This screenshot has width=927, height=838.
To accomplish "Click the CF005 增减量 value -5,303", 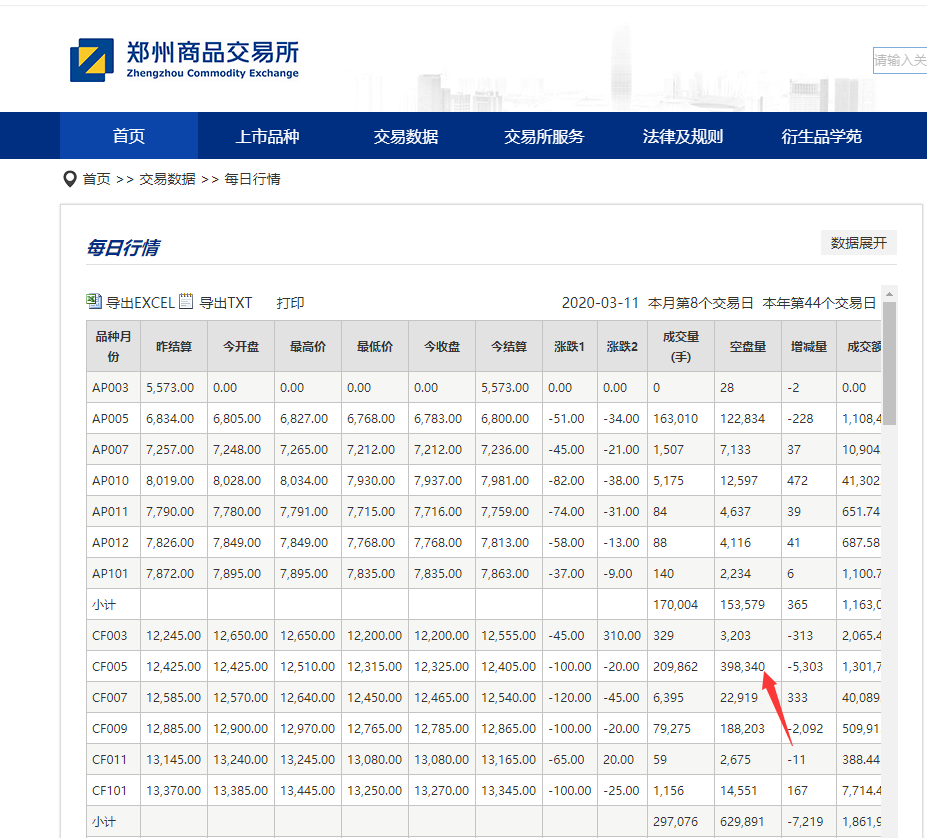I will coord(805,666).
